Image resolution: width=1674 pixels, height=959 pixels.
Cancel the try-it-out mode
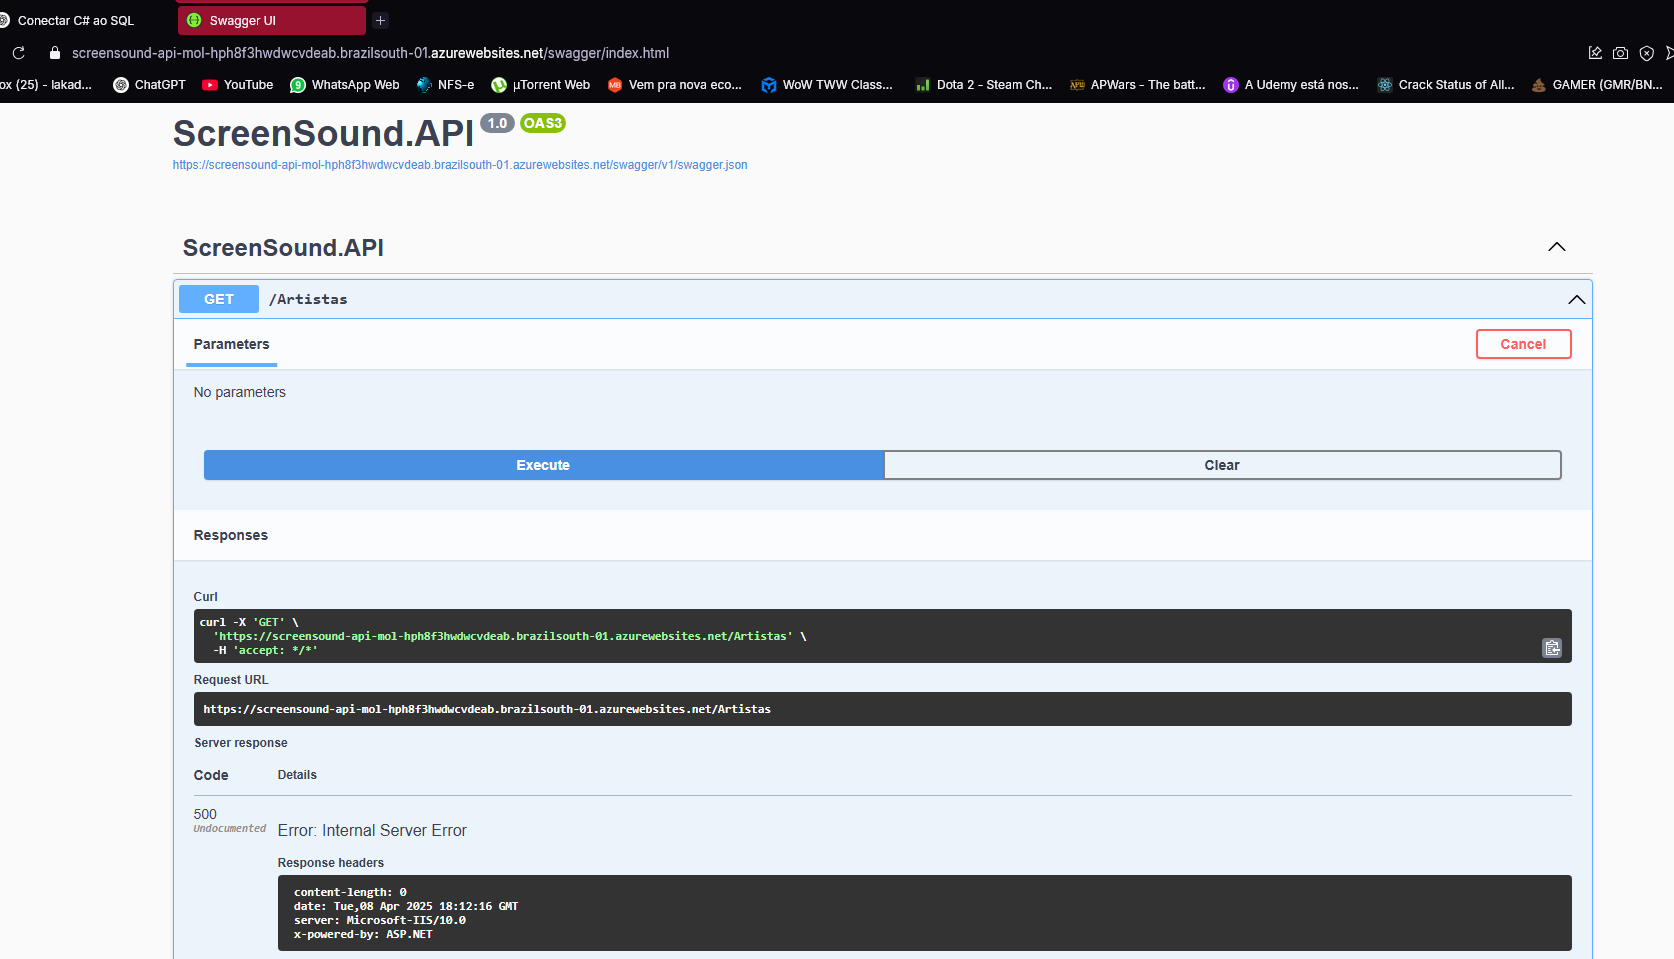1523,344
